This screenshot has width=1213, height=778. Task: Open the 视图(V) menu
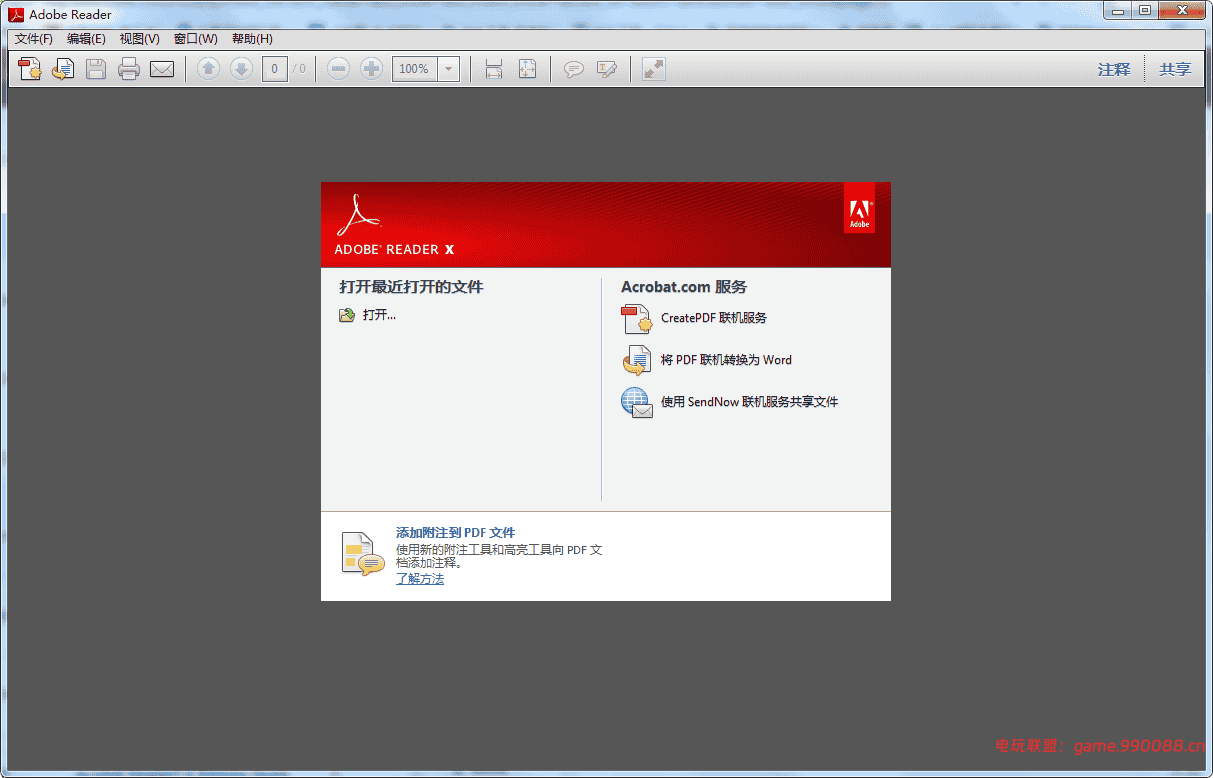pos(139,38)
